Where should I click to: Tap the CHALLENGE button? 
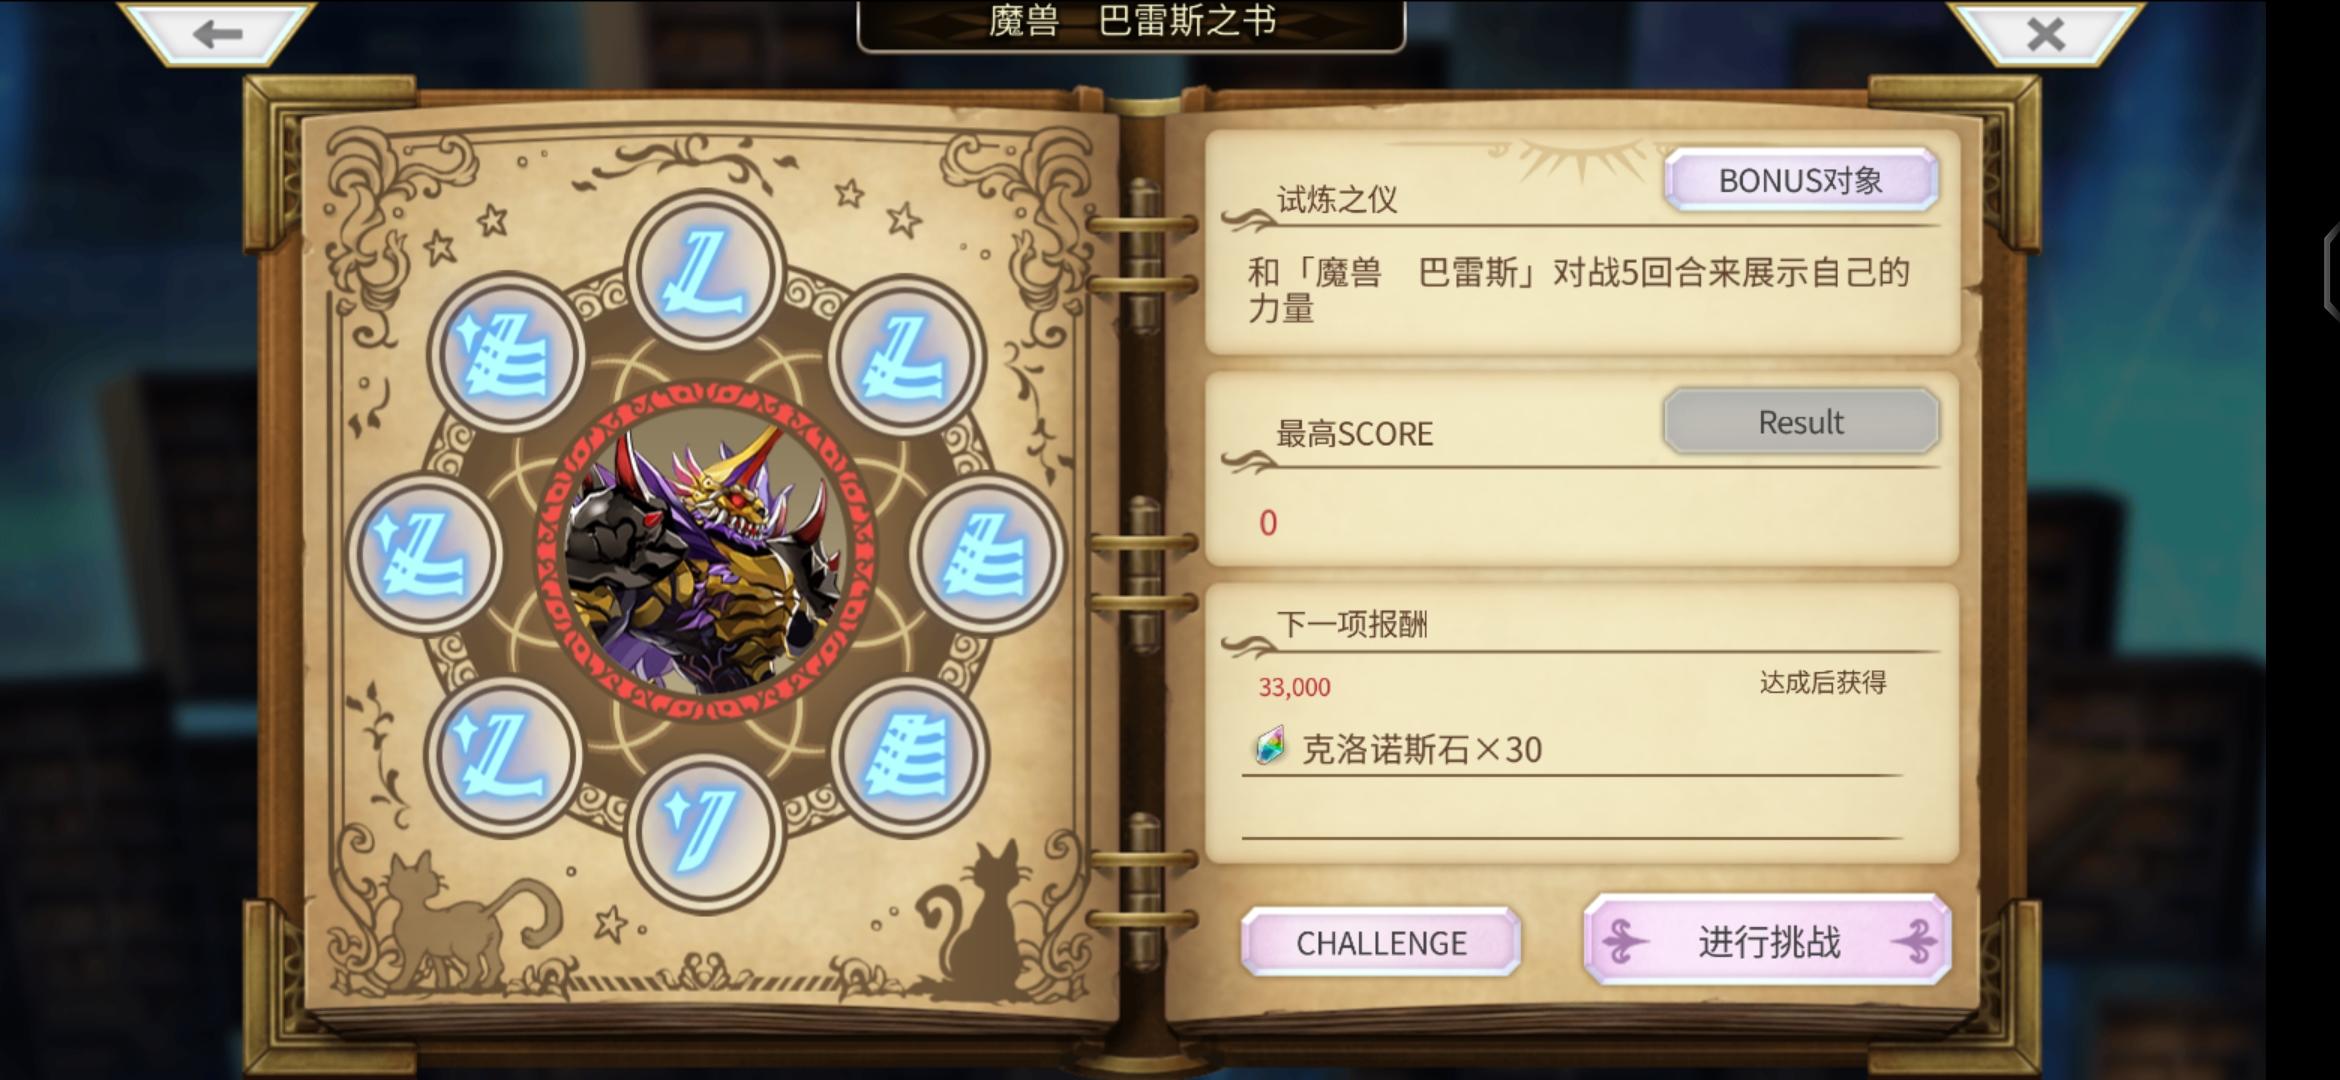pos(1381,942)
